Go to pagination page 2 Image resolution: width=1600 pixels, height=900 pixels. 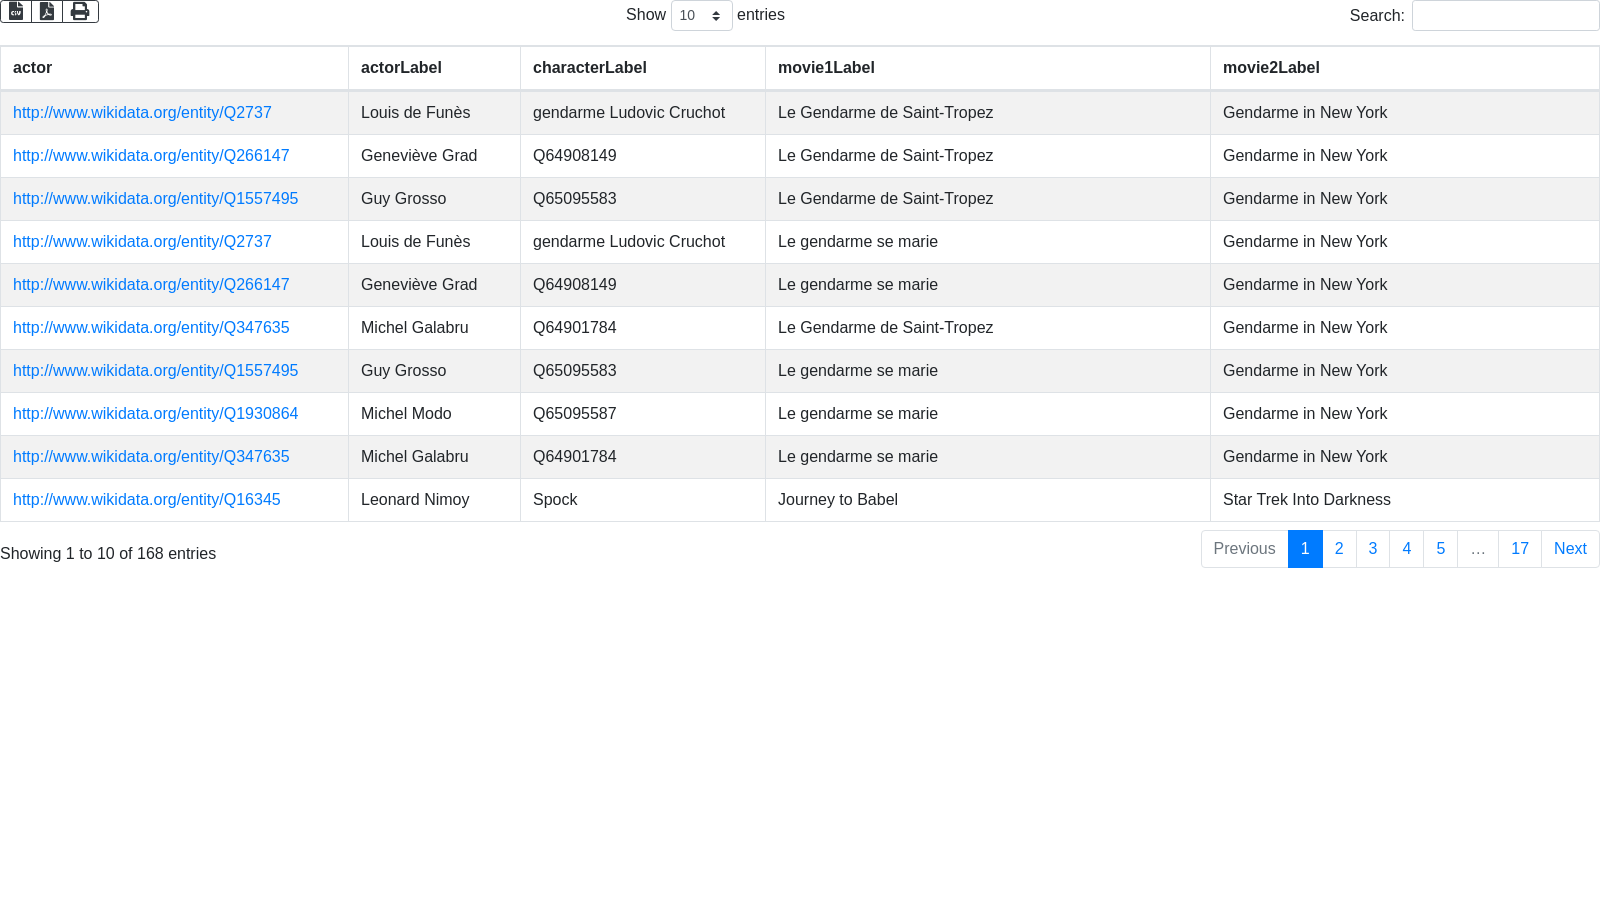coord(1339,549)
